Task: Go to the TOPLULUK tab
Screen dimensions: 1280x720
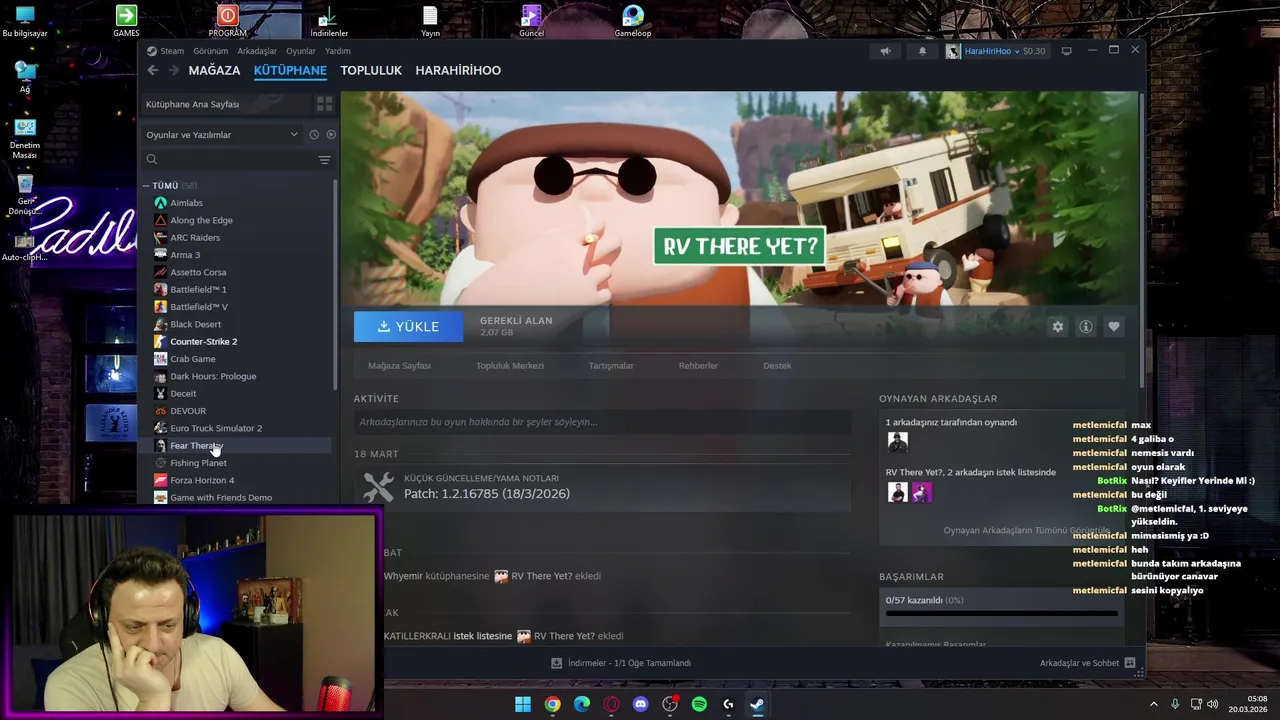Action: (x=371, y=70)
